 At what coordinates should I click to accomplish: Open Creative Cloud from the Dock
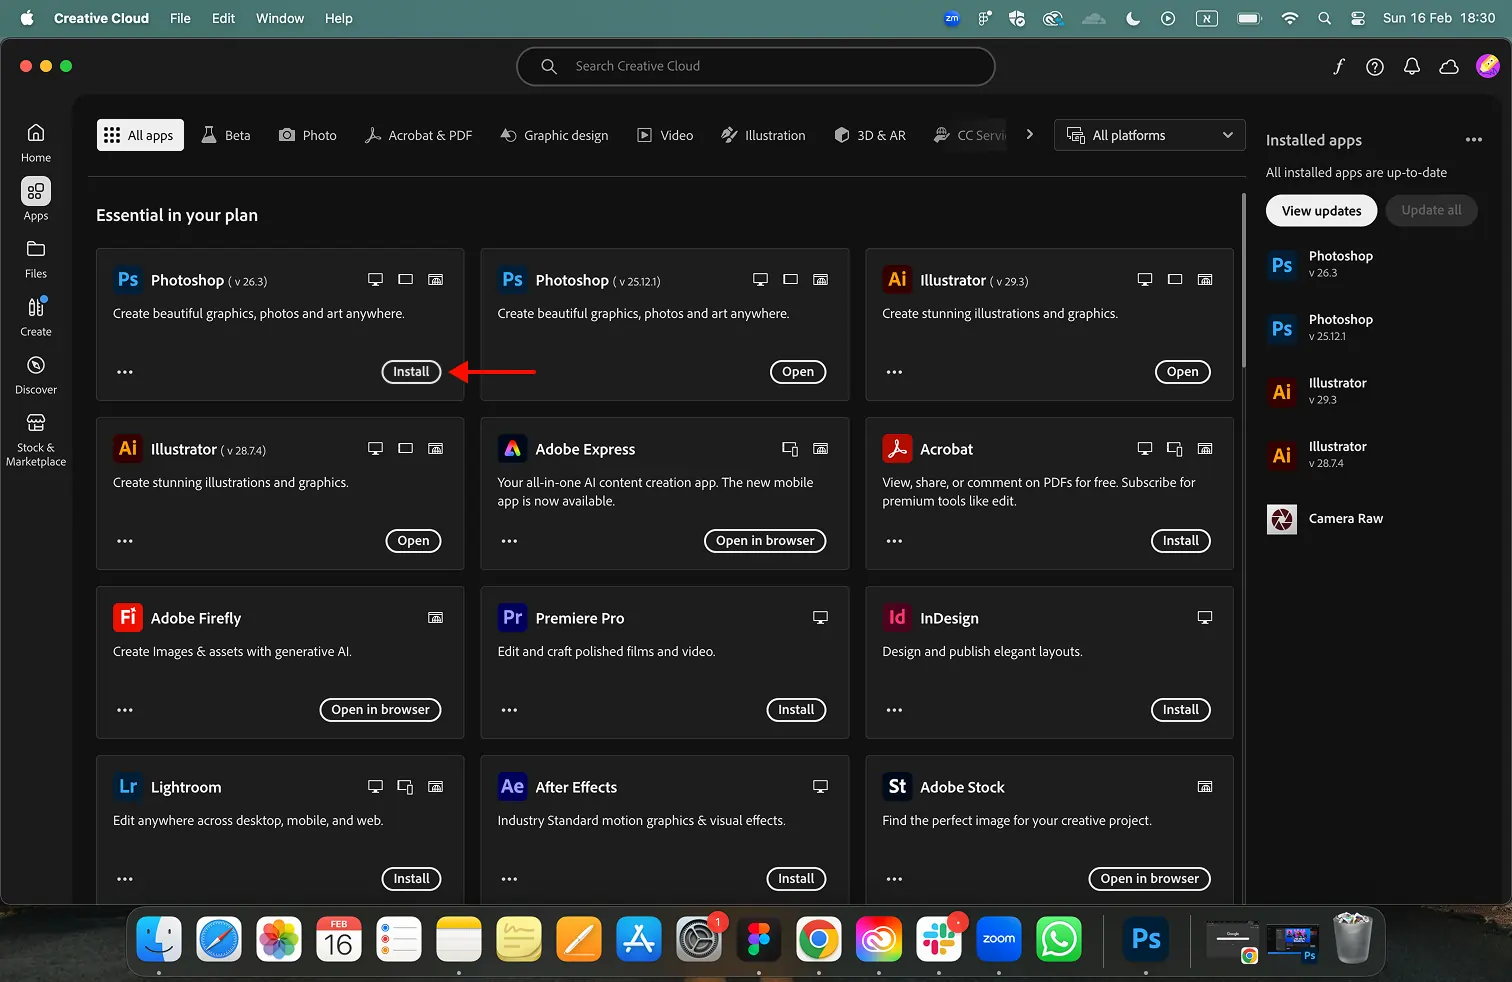[878, 940]
